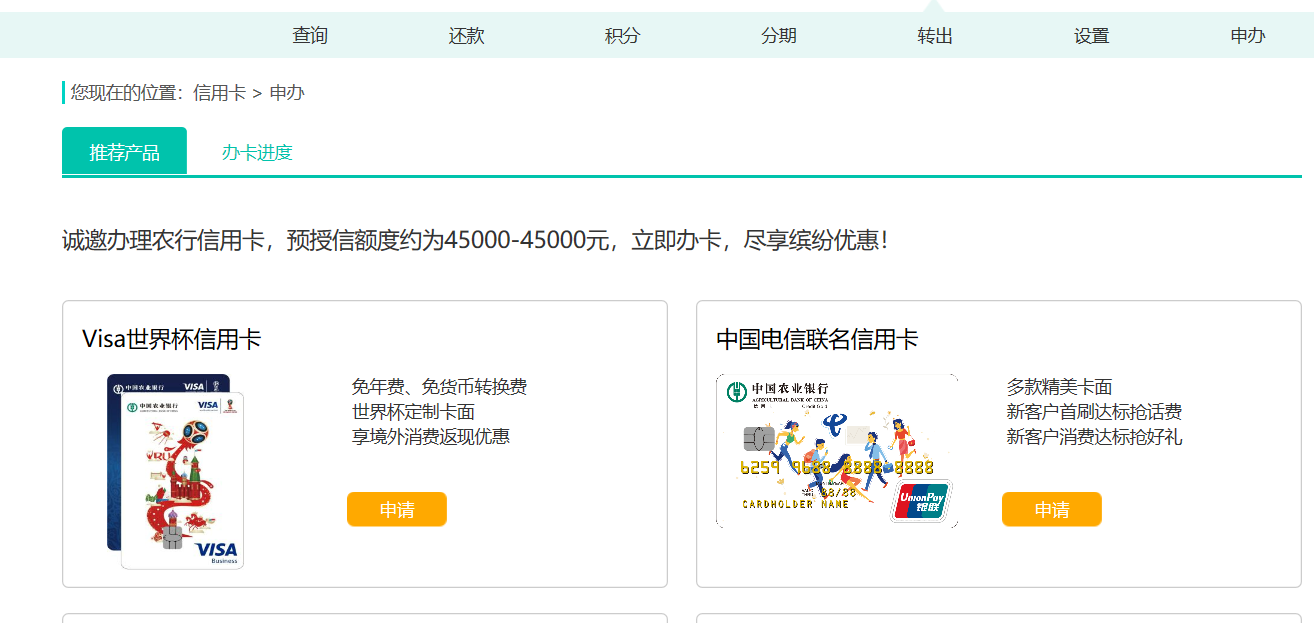This screenshot has height=623, width=1314.
Task: Click the text 免年费、免货币转换费
Action: pyautogui.click(x=439, y=387)
